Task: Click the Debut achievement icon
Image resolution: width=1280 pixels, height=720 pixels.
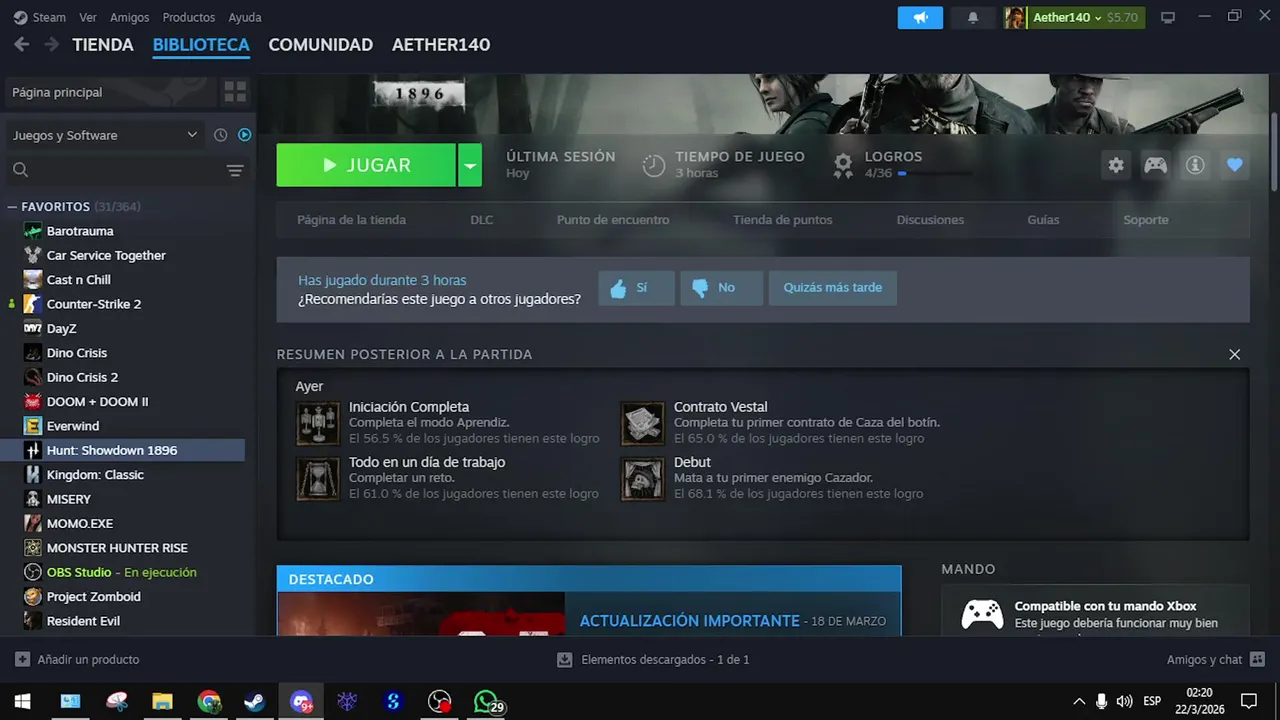Action: (643, 479)
